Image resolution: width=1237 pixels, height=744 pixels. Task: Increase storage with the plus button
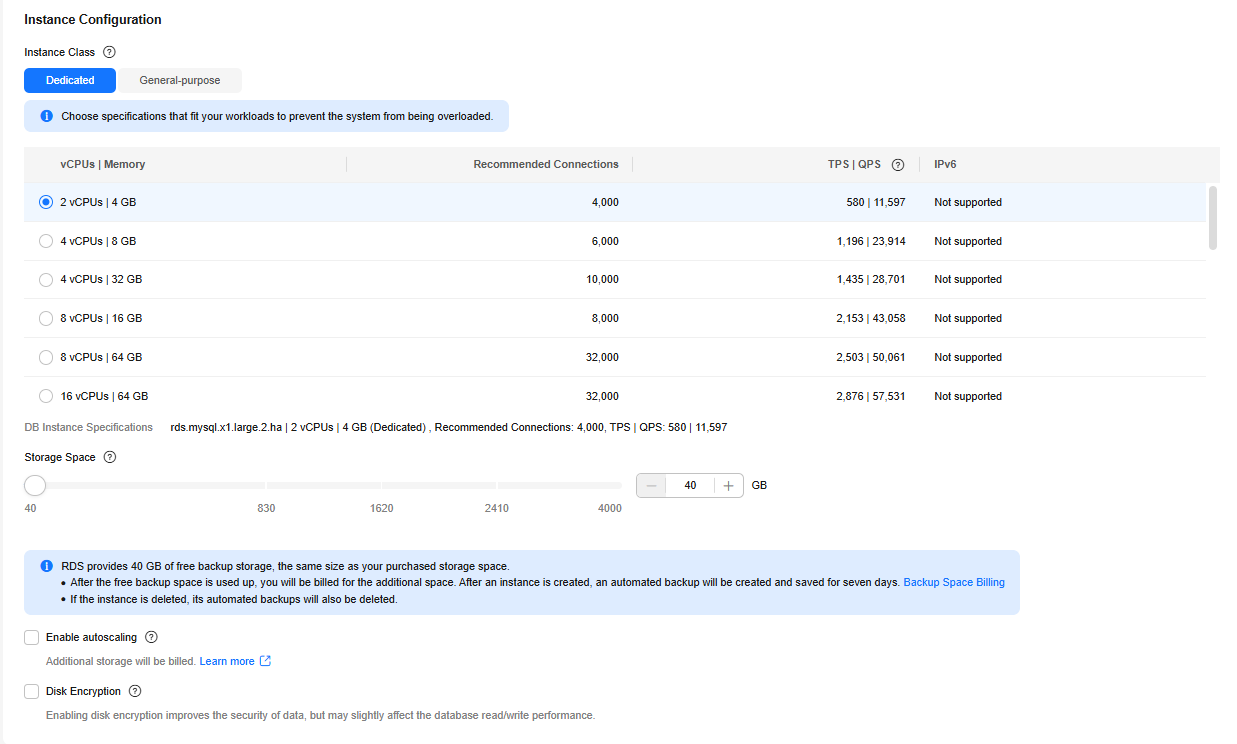[728, 485]
